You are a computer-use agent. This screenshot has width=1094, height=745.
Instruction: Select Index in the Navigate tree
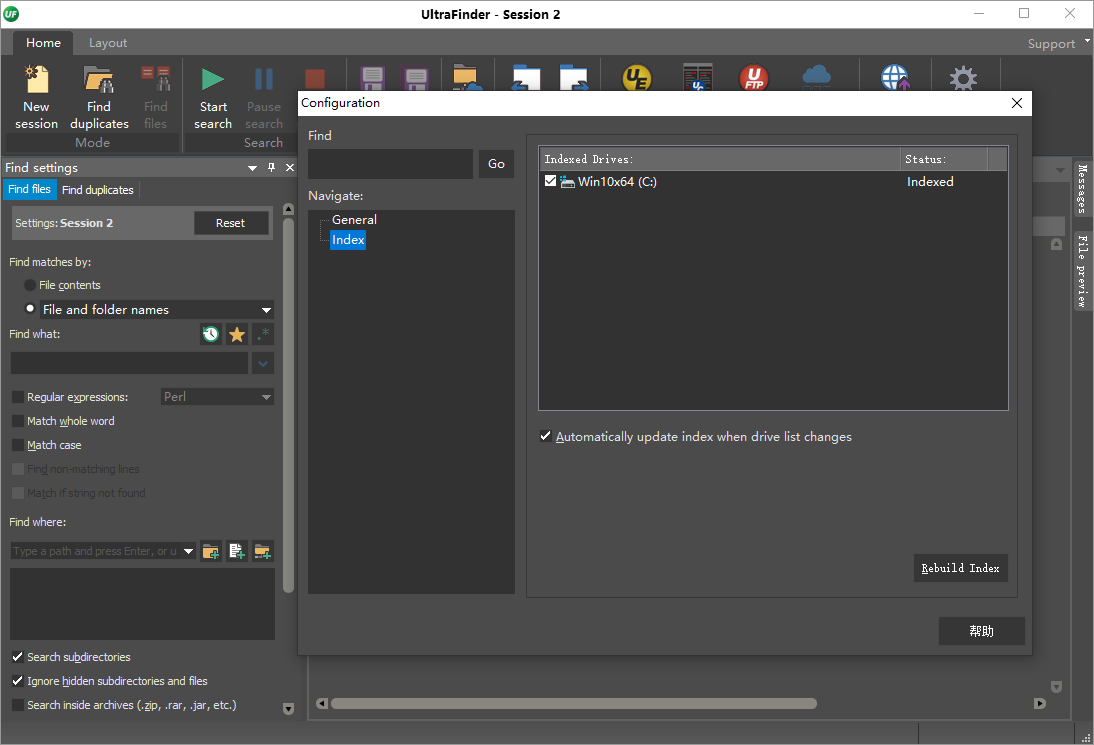(x=348, y=240)
